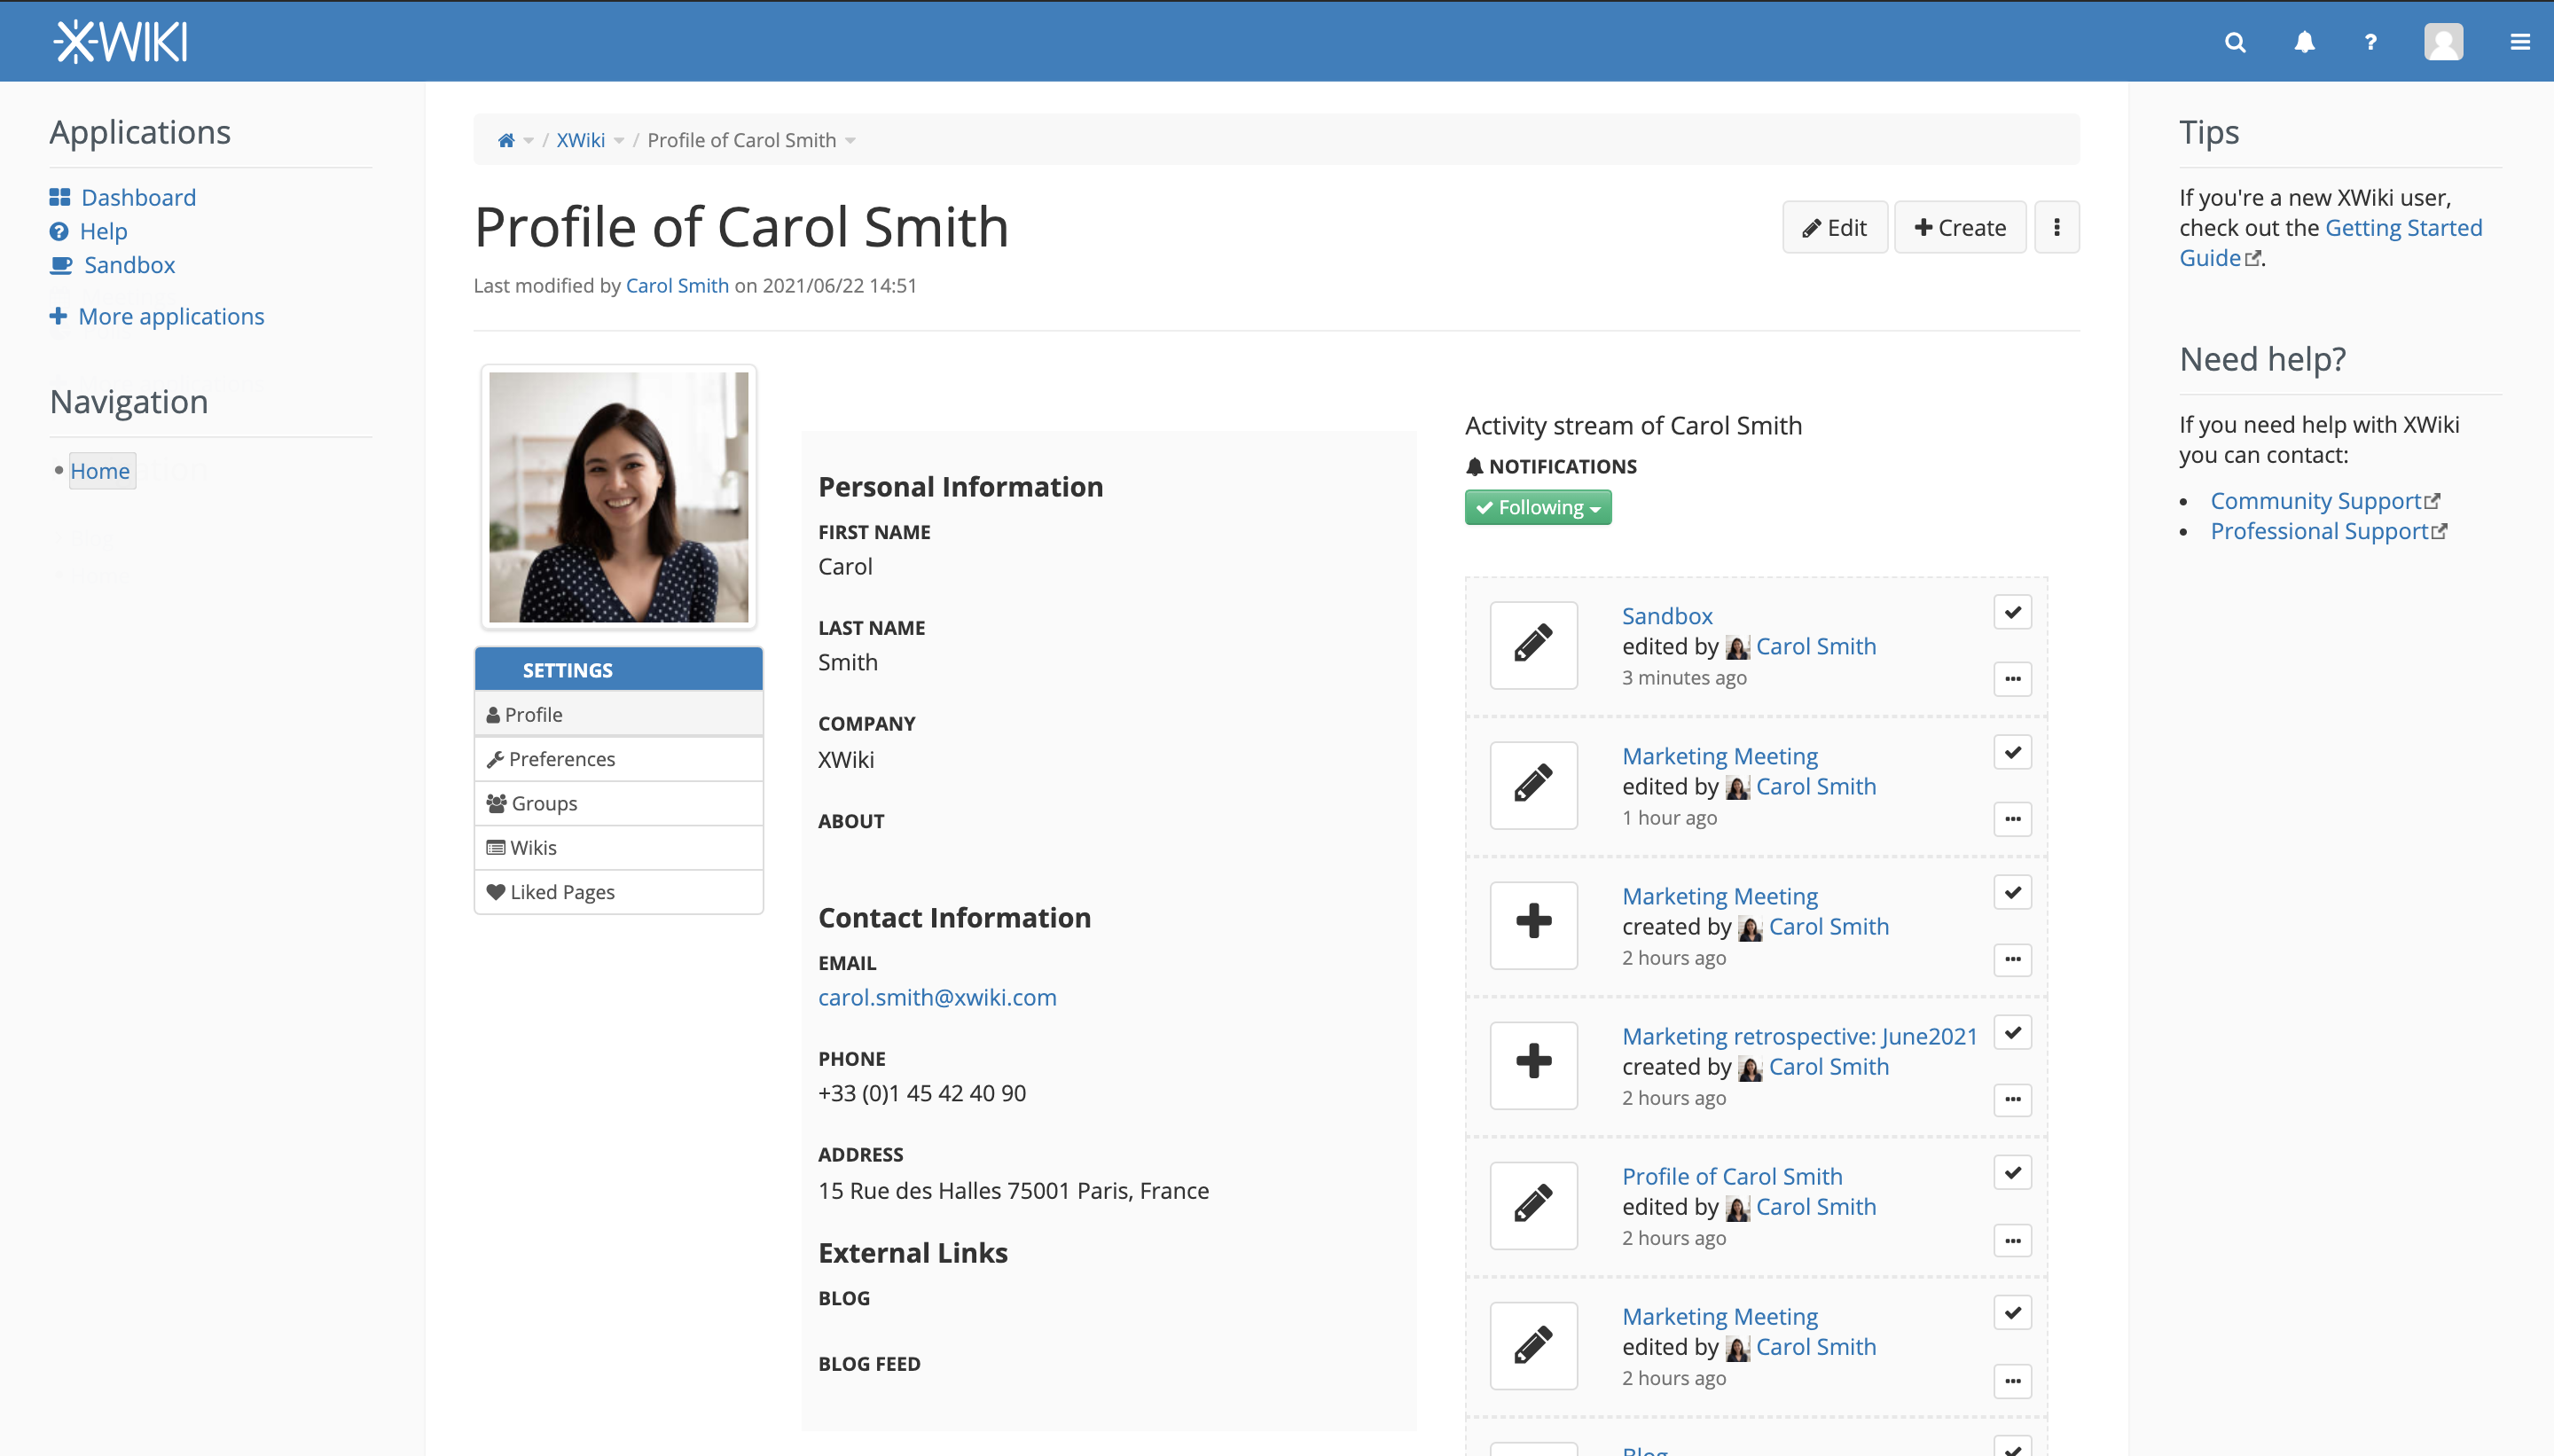Open the three-dot page actions menu
Screen dimensions: 2554x1456
[2056, 227]
